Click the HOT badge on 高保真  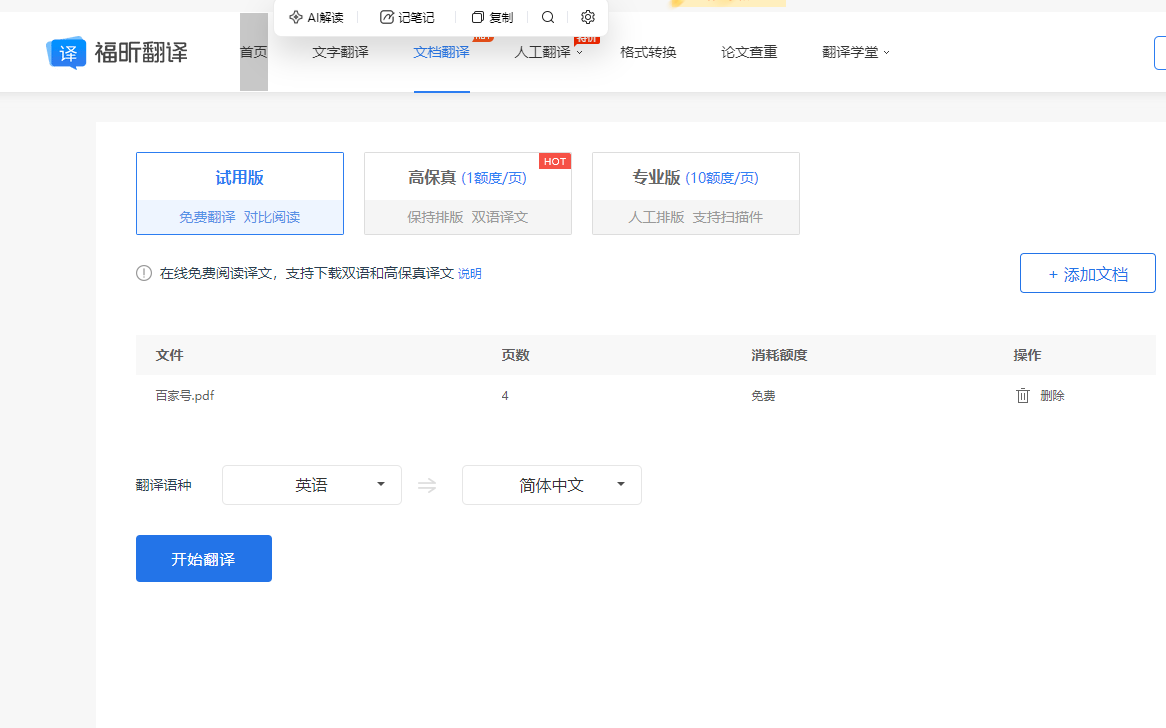coord(555,161)
